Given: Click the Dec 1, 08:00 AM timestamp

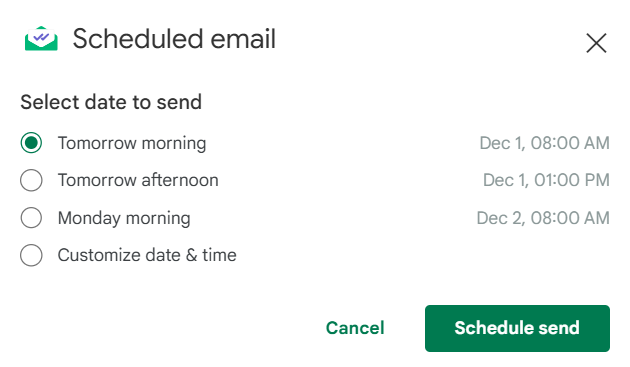Looking at the screenshot, I should [x=544, y=143].
